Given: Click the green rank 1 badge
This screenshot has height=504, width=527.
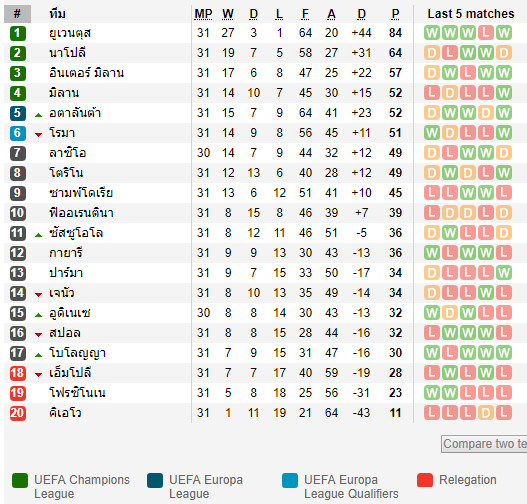Looking at the screenshot, I should pos(17,33).
